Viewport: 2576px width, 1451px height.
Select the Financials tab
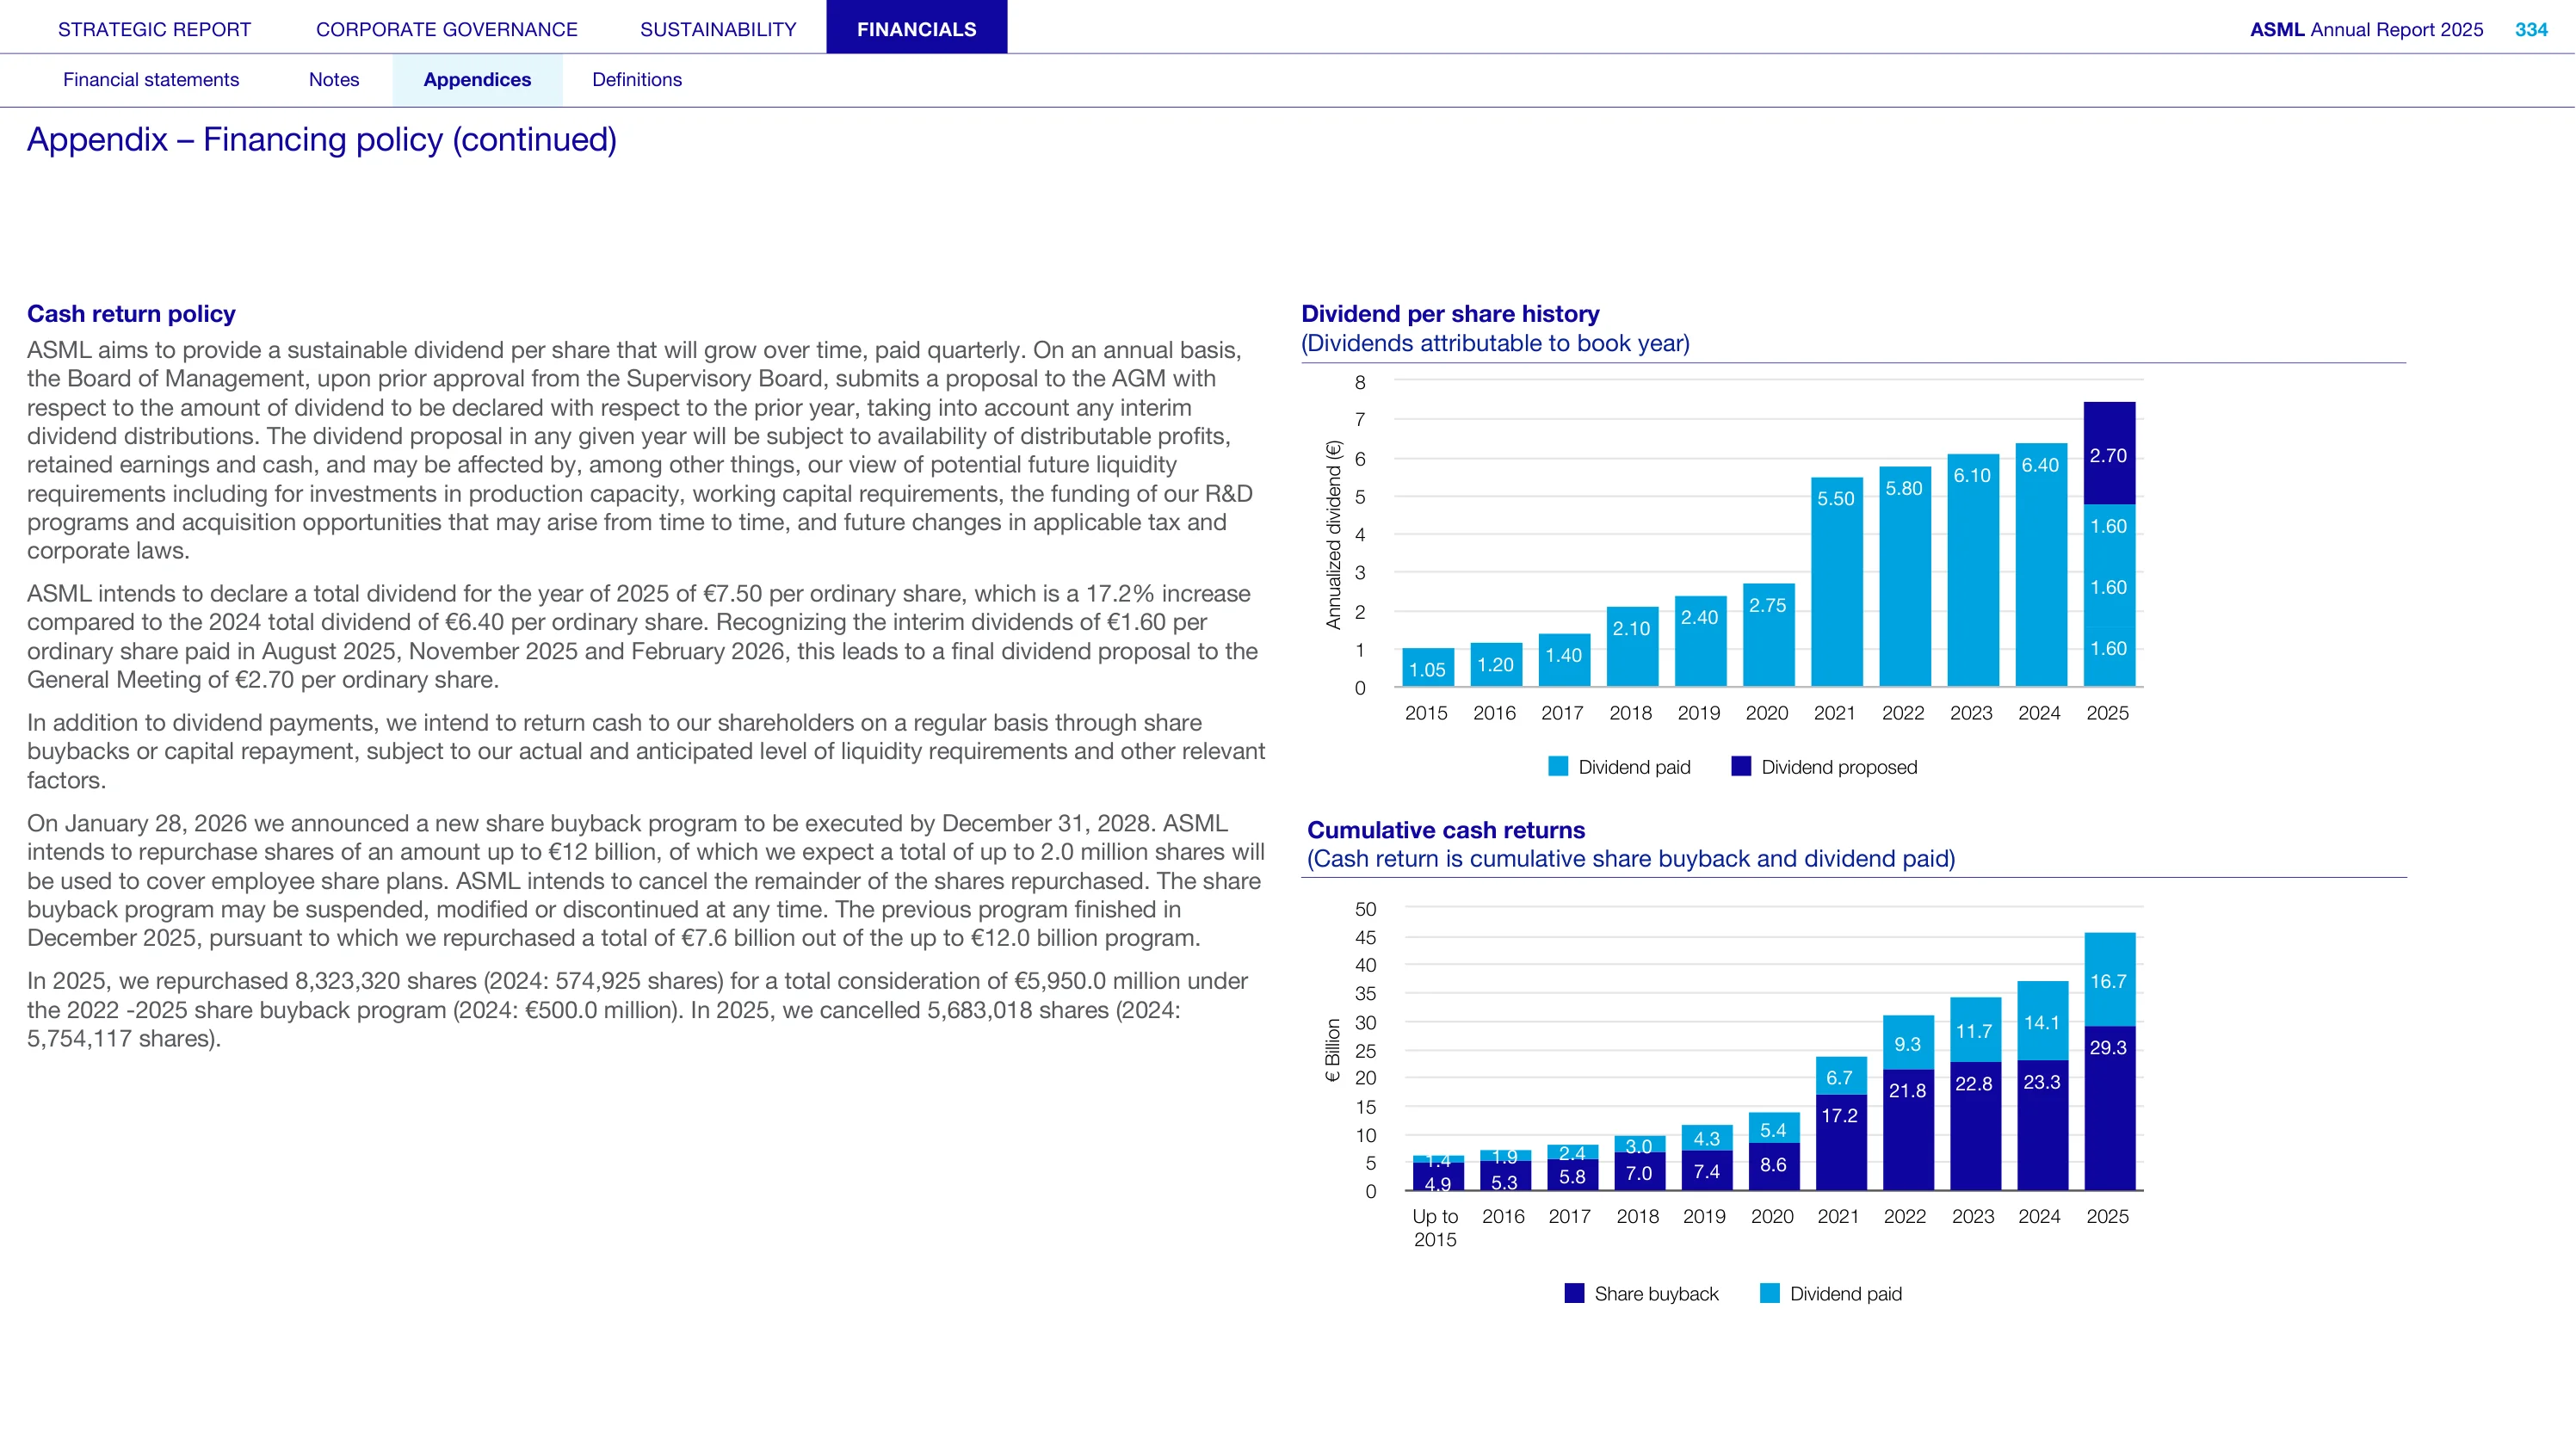point(916,27)
